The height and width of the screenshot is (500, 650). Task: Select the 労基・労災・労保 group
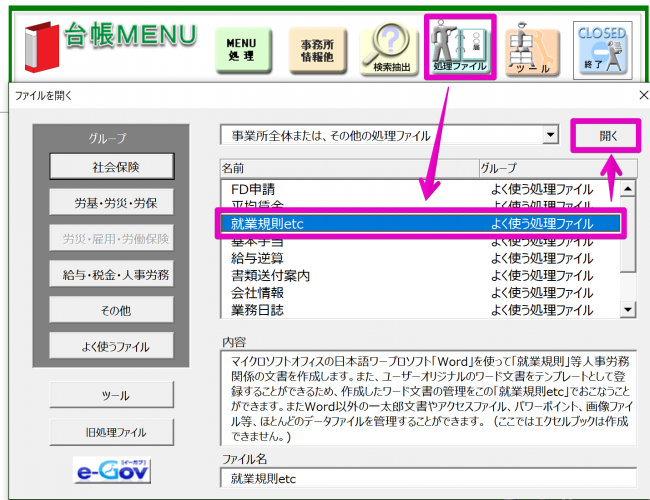(113, 202)
